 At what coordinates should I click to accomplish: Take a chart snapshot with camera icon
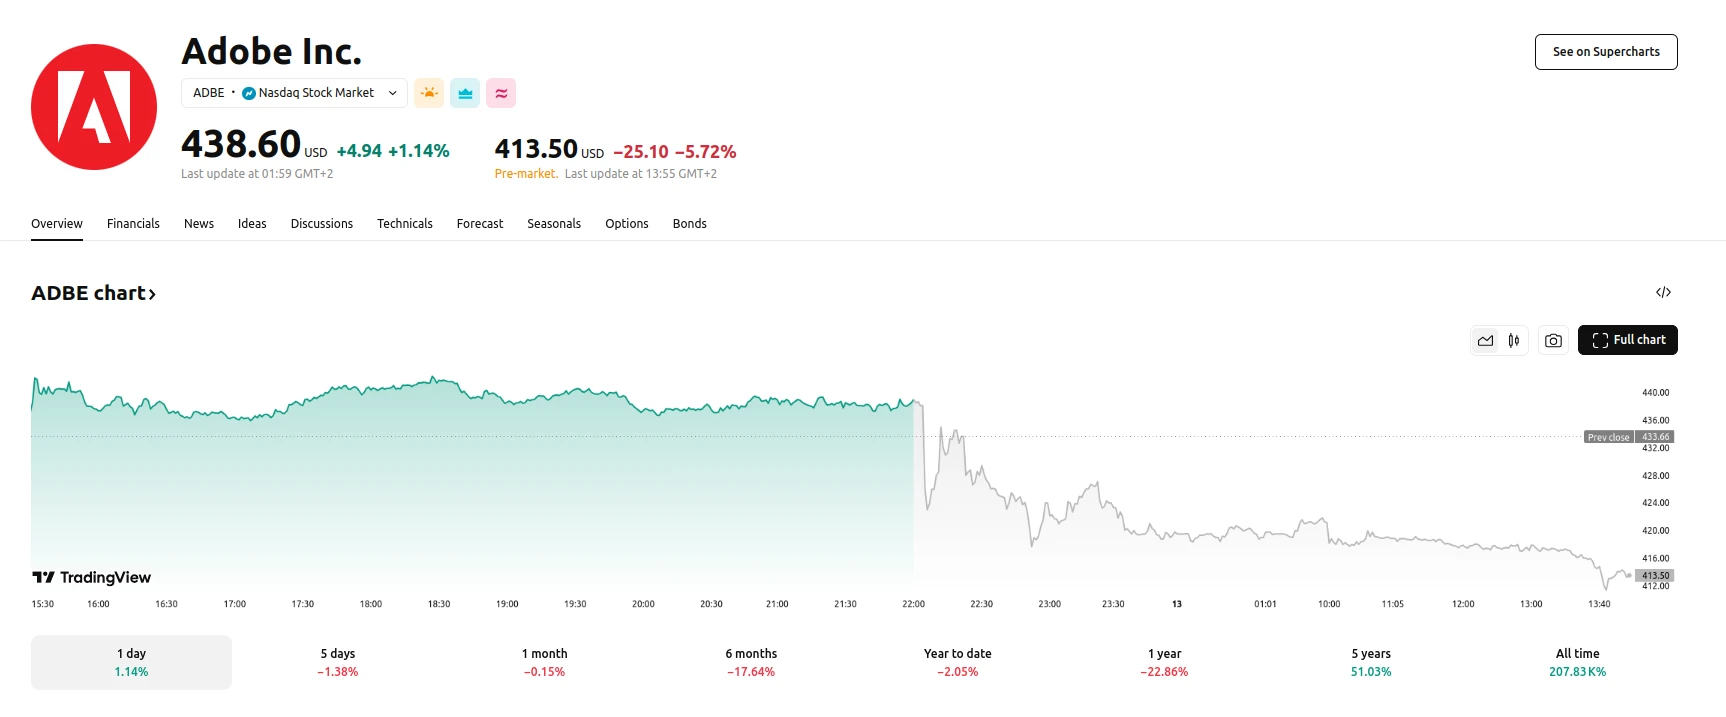(1553, 341)
